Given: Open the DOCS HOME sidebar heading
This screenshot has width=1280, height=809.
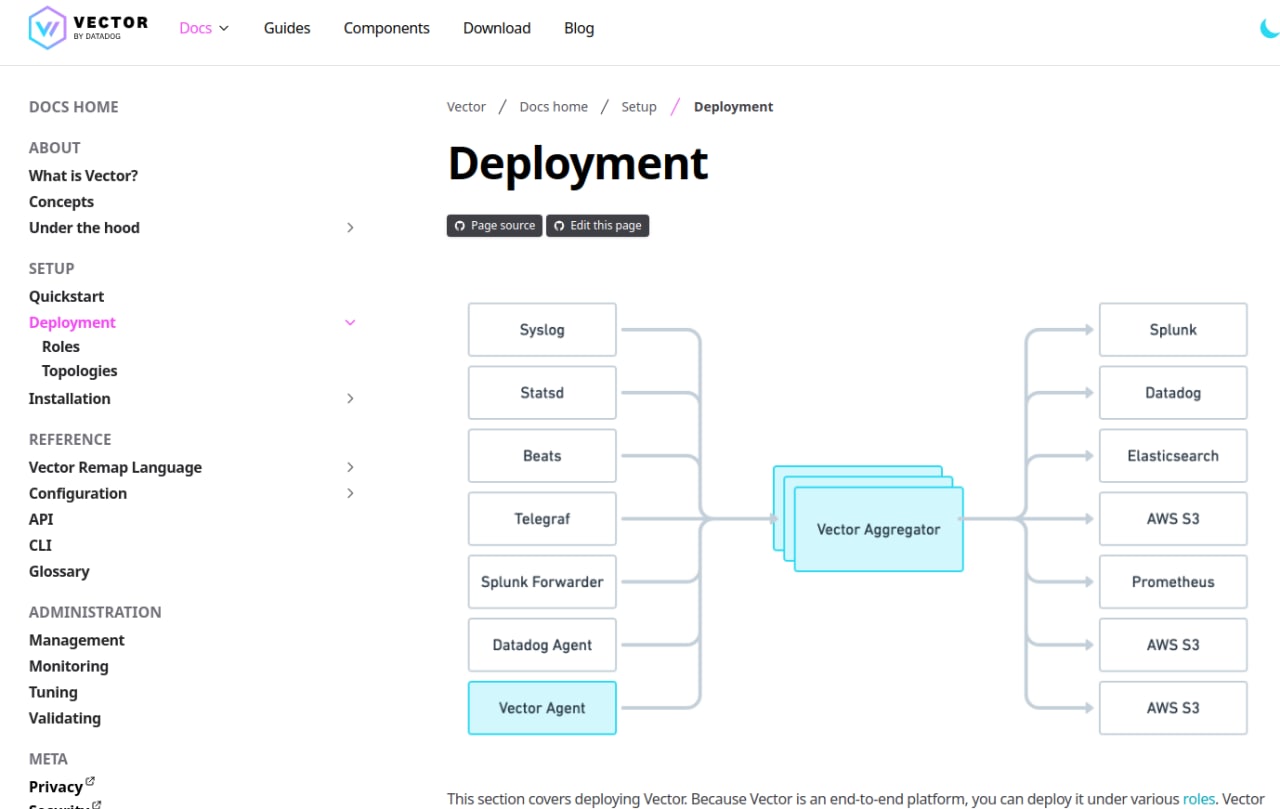Looking at the screenshot, I should pyautogui.click(x=73, y=107).
